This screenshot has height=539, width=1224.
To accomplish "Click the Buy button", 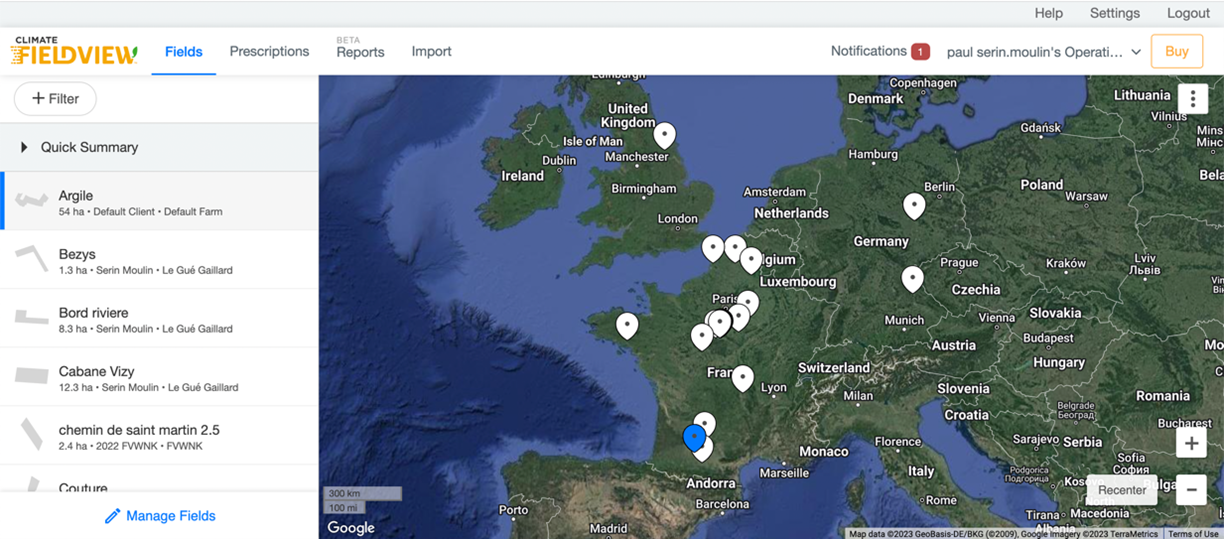I will [1177, 51].
